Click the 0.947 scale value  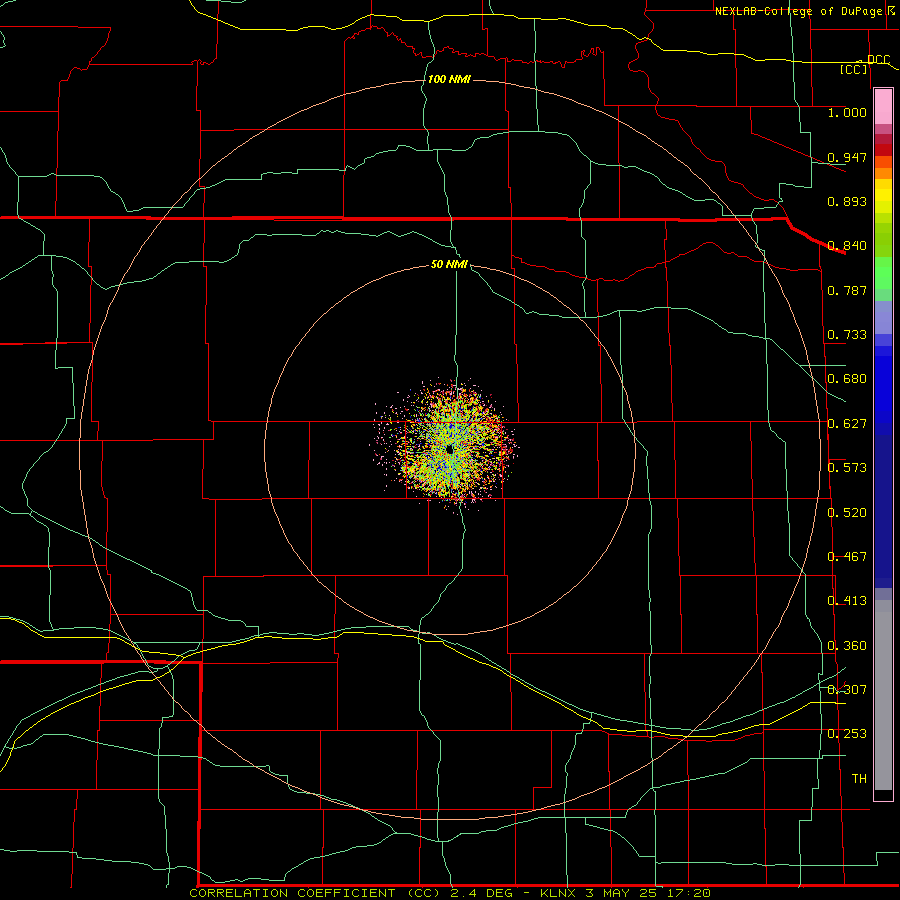coord(847,157)
